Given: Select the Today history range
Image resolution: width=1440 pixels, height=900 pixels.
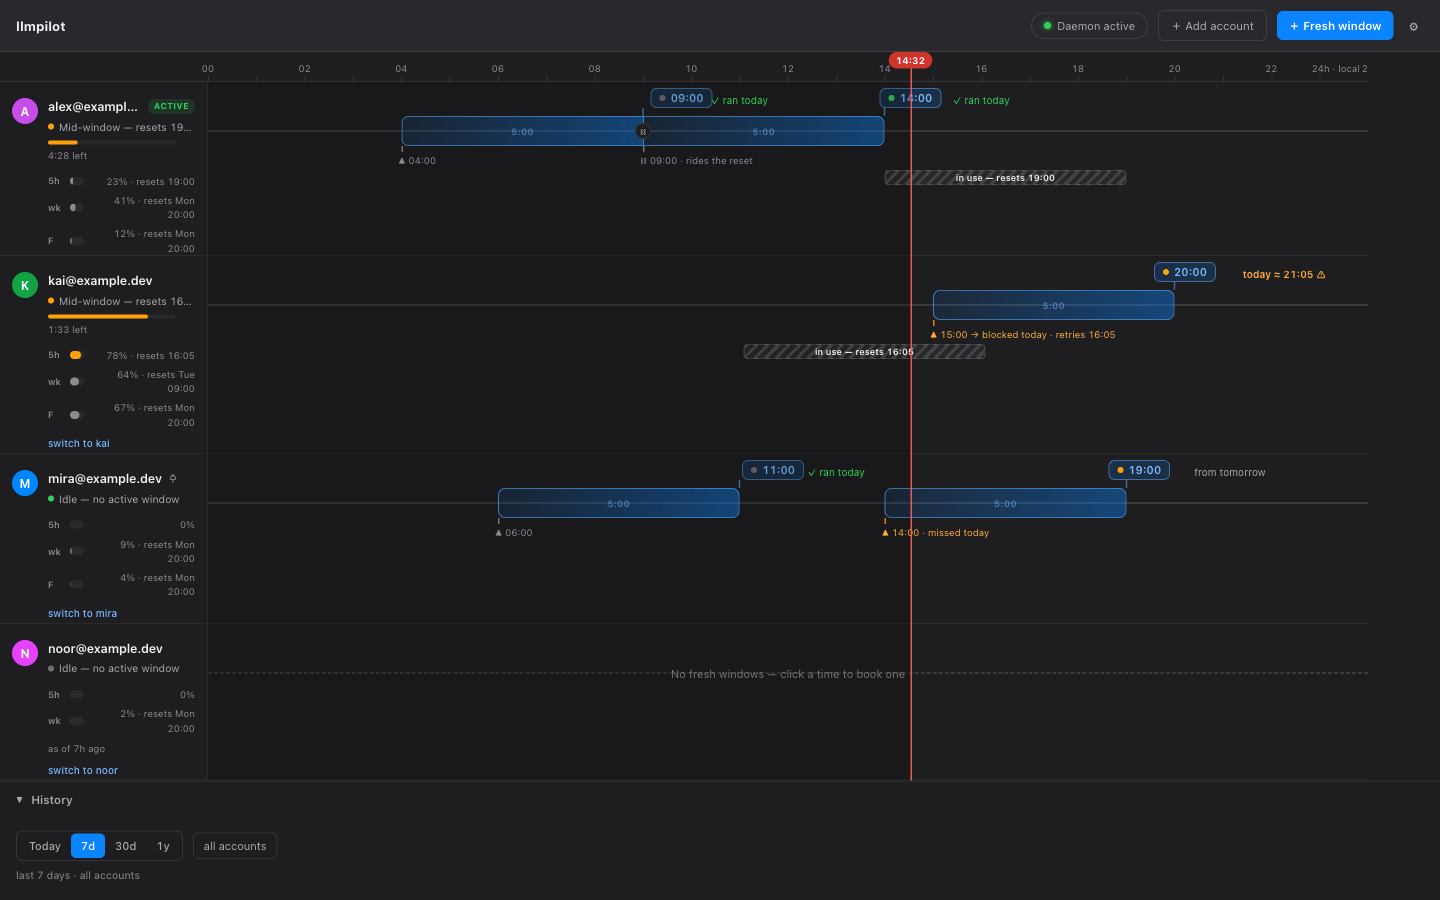Looking at the screenshot, I should point(45,846).
